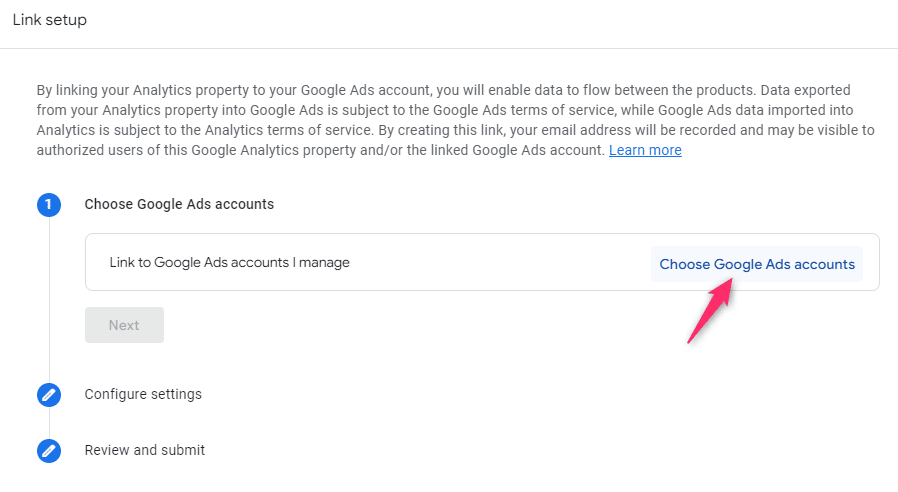
Task: Click the blue step 1 number circle
Action: [49, 204]
